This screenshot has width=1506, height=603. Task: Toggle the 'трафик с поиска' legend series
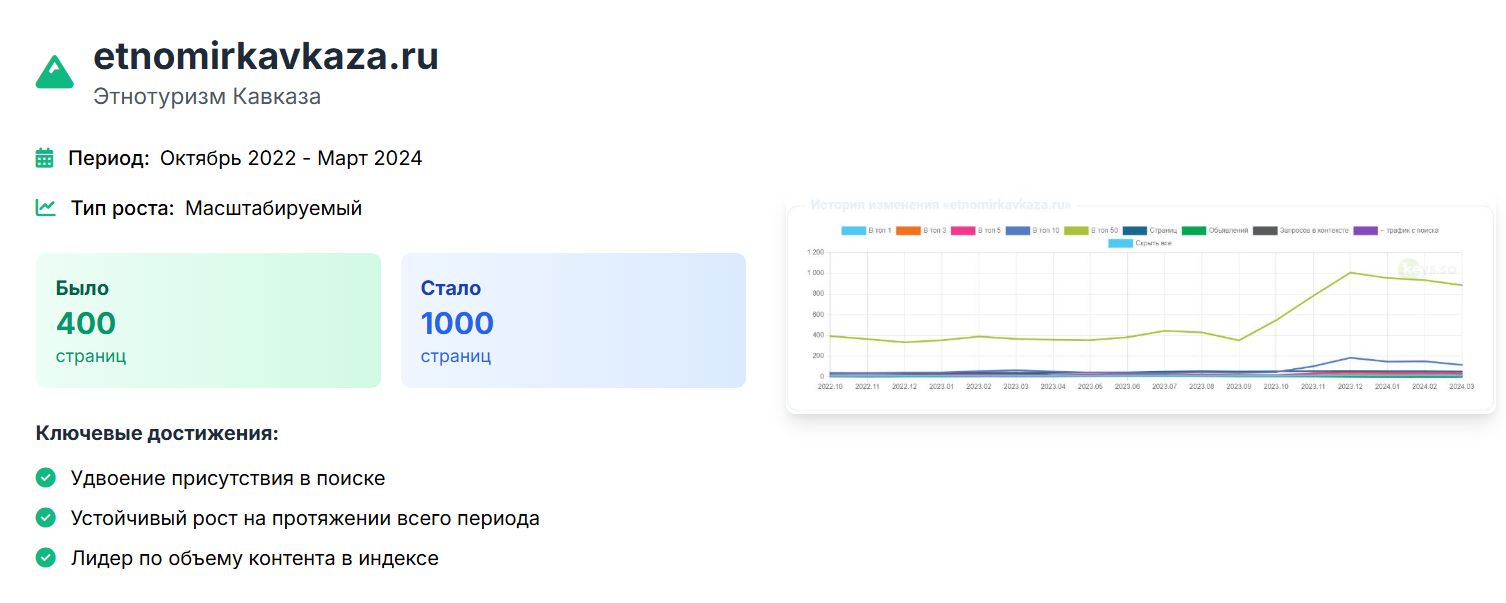pos(1395,231)
